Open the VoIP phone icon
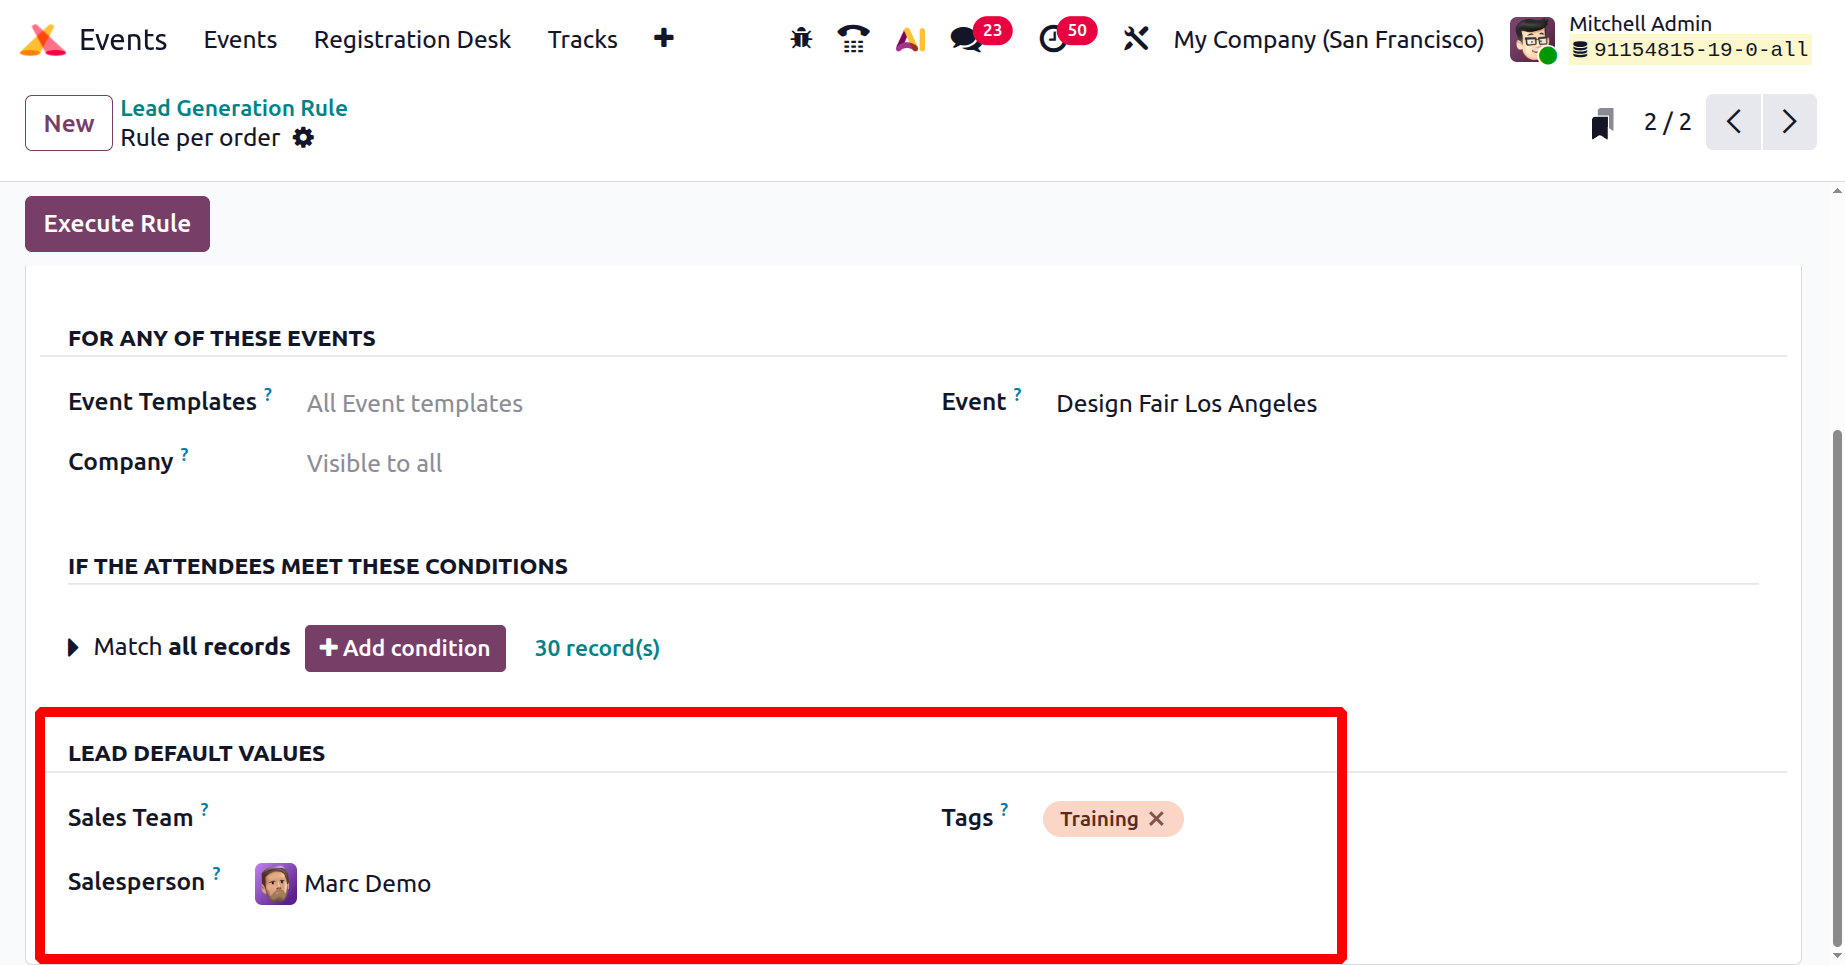 853,39
